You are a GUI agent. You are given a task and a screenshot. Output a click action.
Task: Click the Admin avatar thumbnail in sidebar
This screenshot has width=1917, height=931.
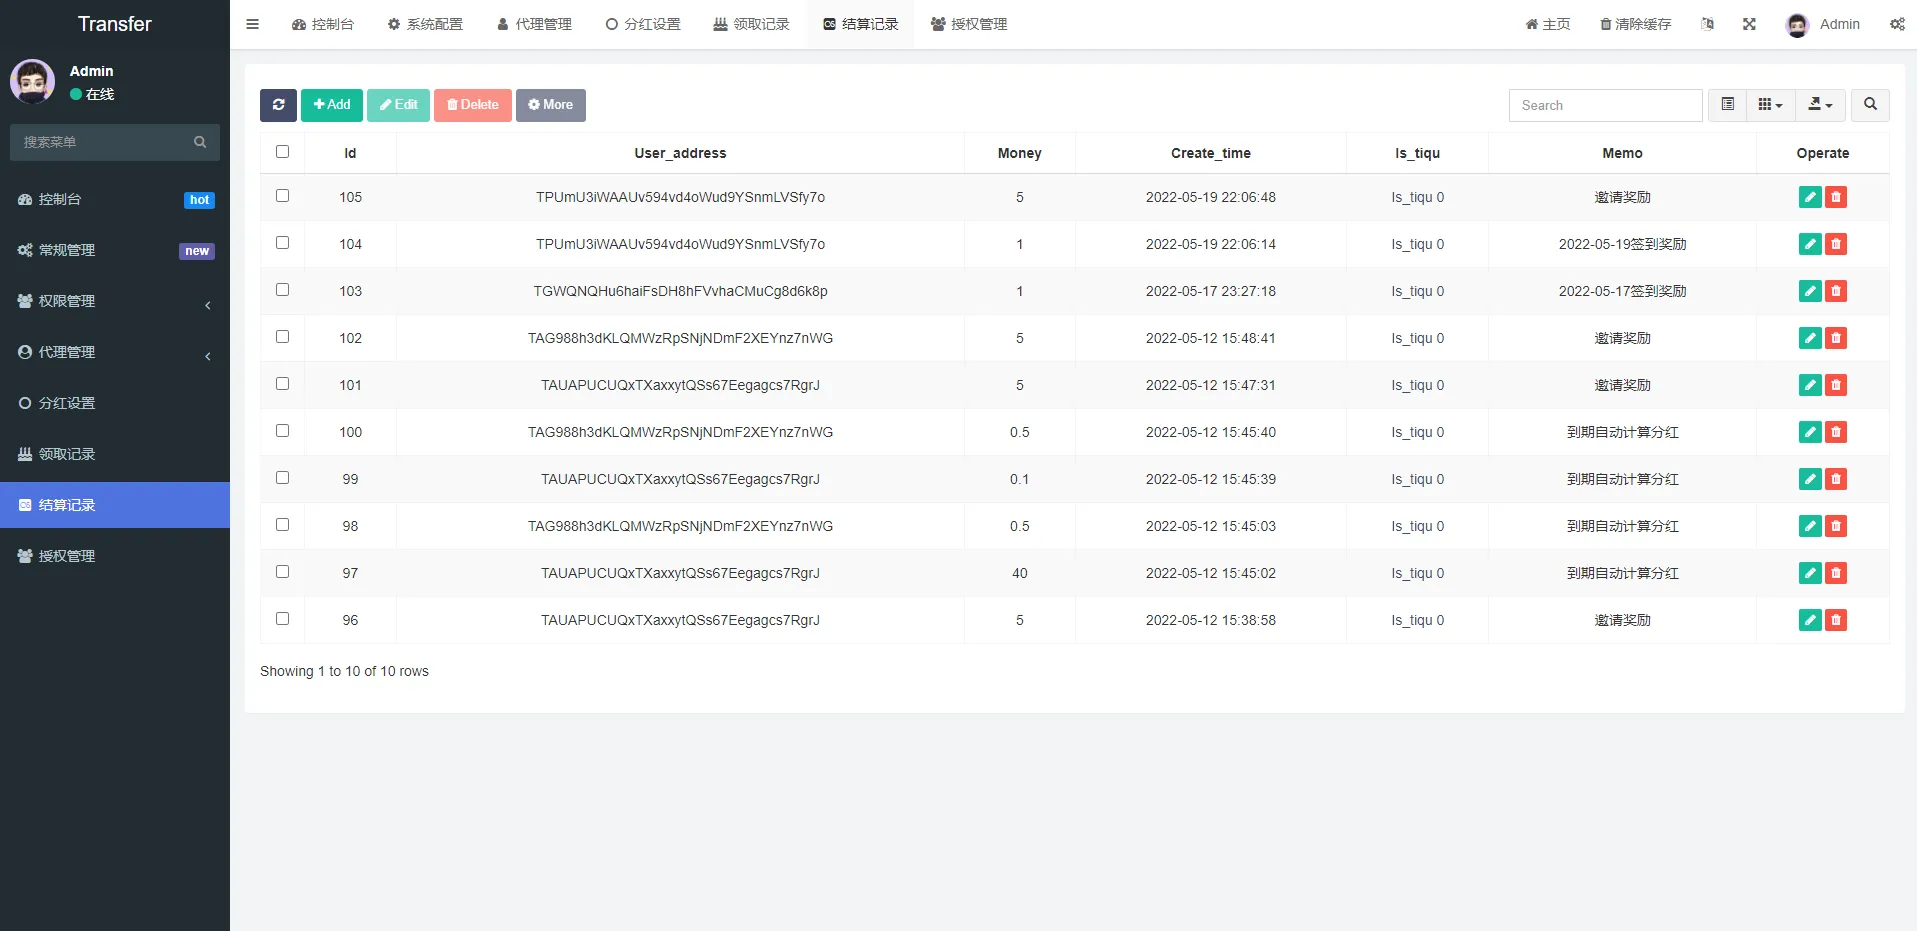pyautogui.click(x=31, y=82)
